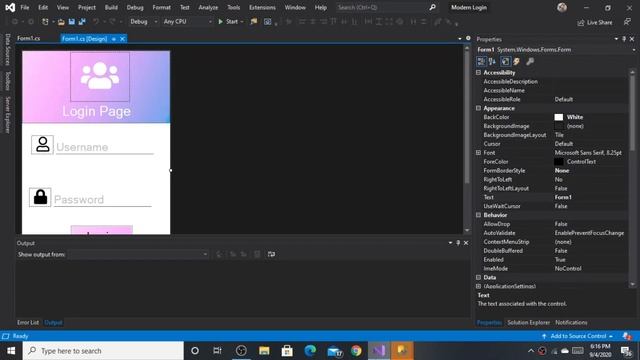Click Add to Source Control
Image resolution: width=640 pixels, height=360 pixels.
(578, 336)
